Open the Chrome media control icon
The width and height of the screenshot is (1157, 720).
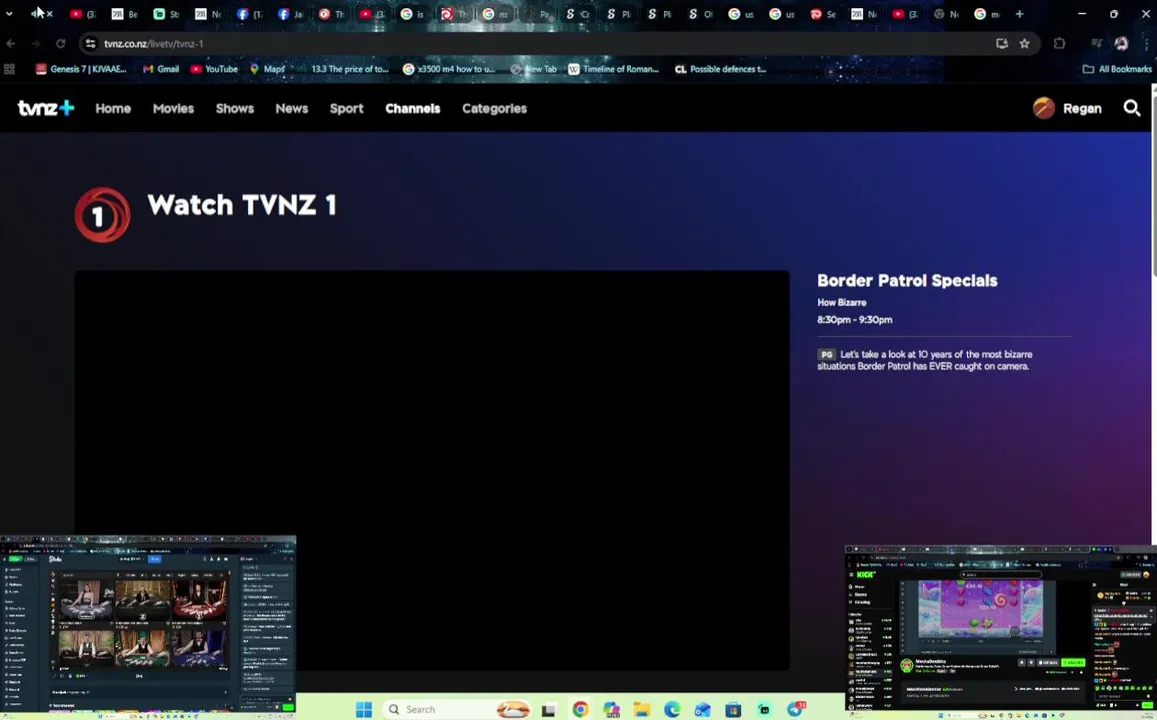[1096, 44]
